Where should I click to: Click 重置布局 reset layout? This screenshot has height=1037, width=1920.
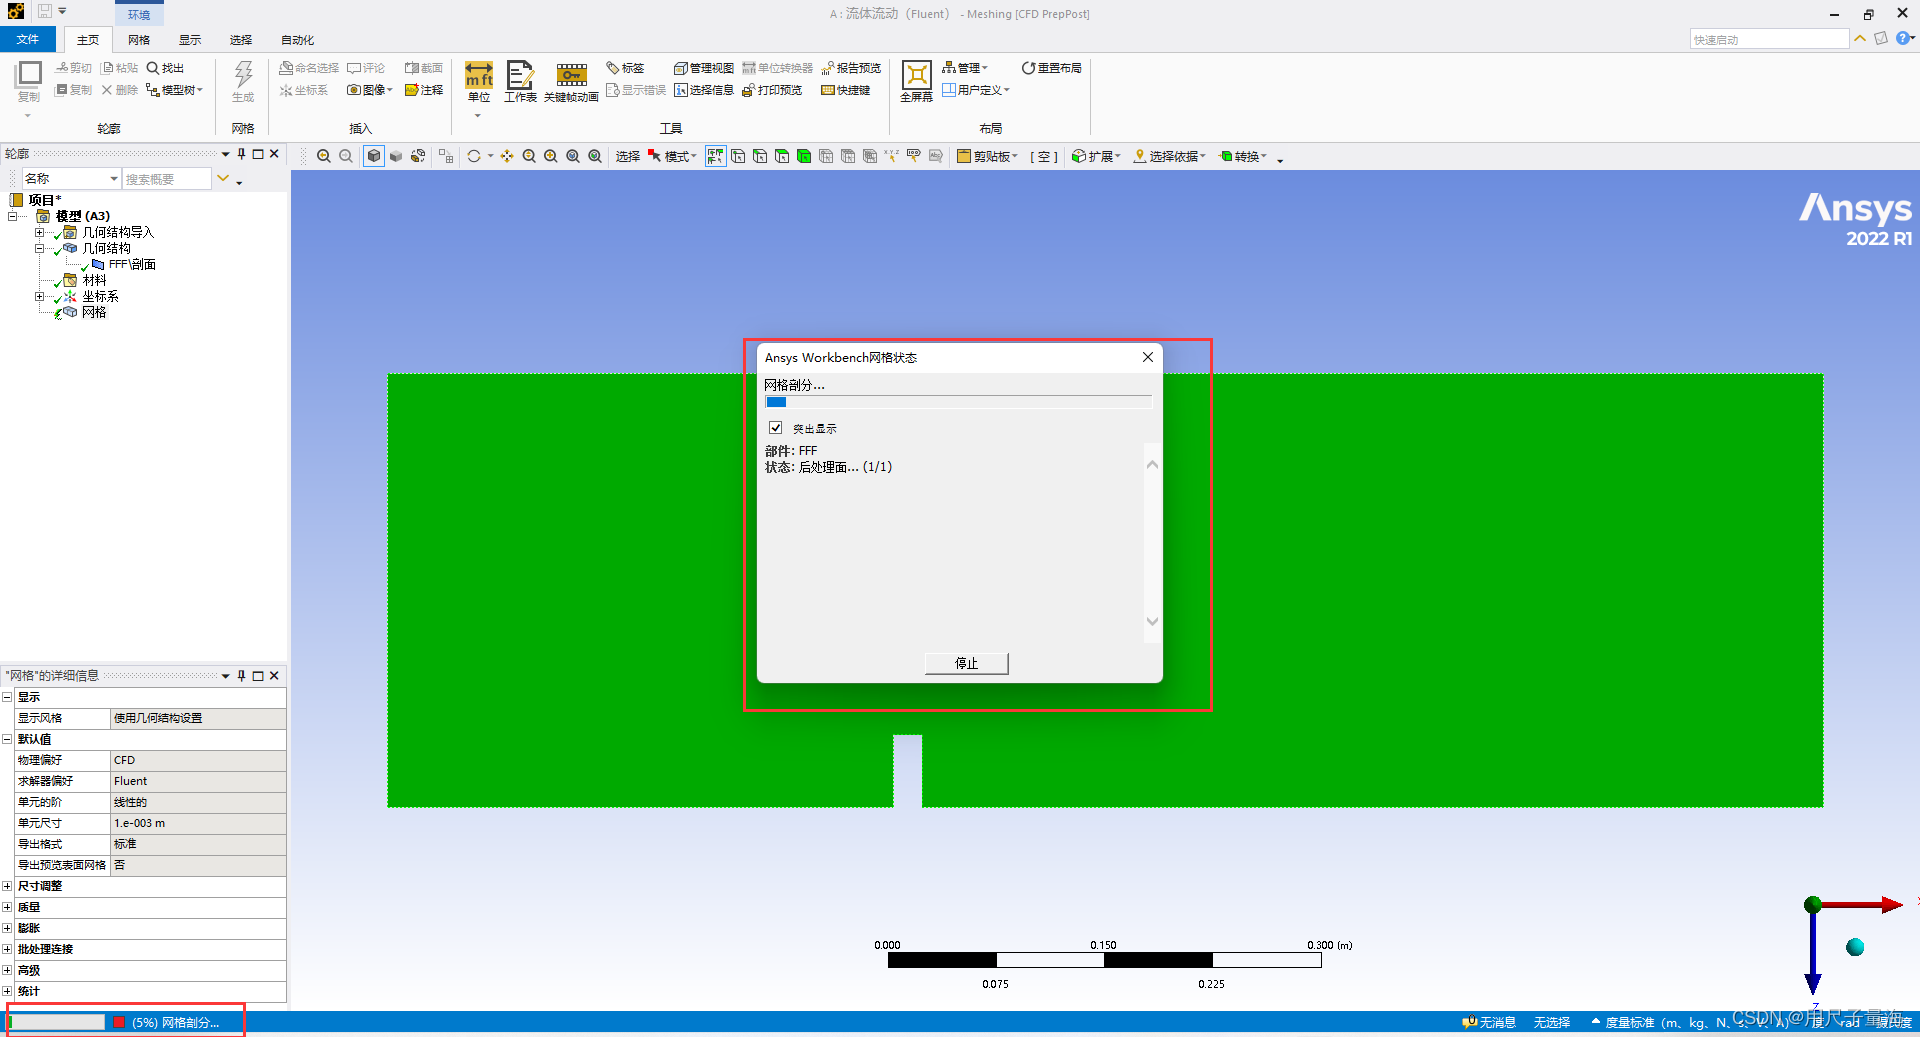[1051, 68]
